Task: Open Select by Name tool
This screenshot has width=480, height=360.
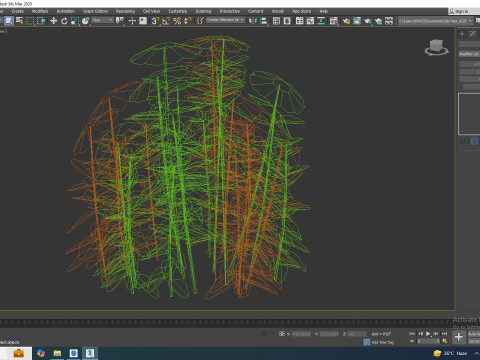Action: tap(20, 21)
